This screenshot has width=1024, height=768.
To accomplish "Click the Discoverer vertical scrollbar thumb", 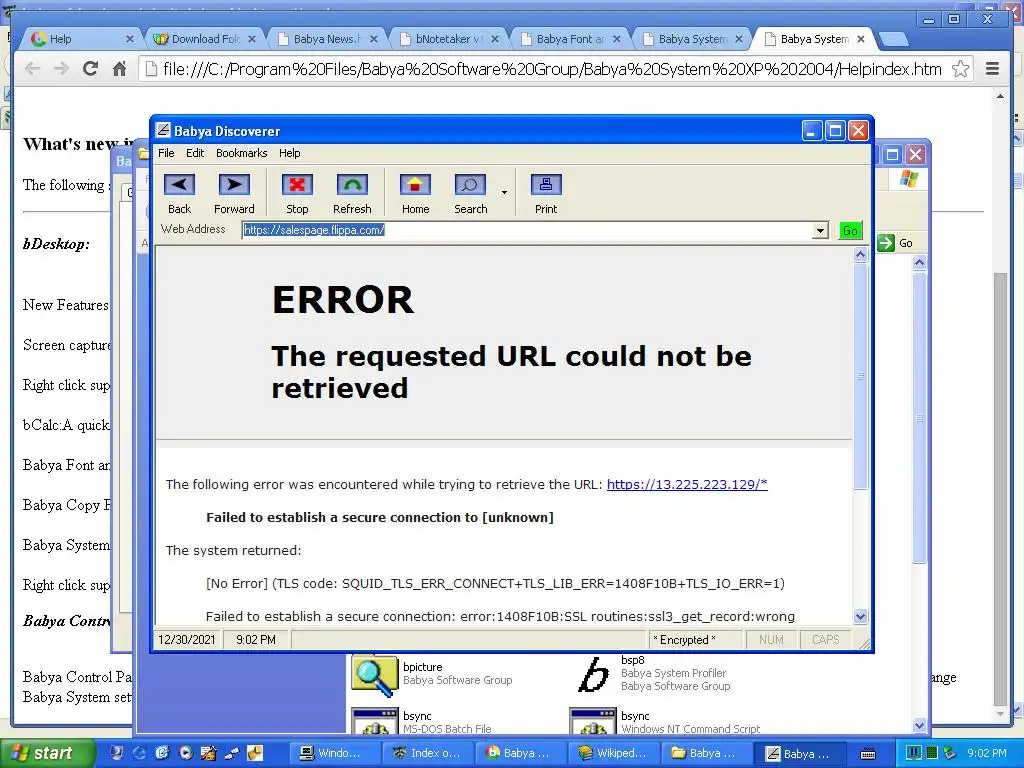I will tap(860, 376).
